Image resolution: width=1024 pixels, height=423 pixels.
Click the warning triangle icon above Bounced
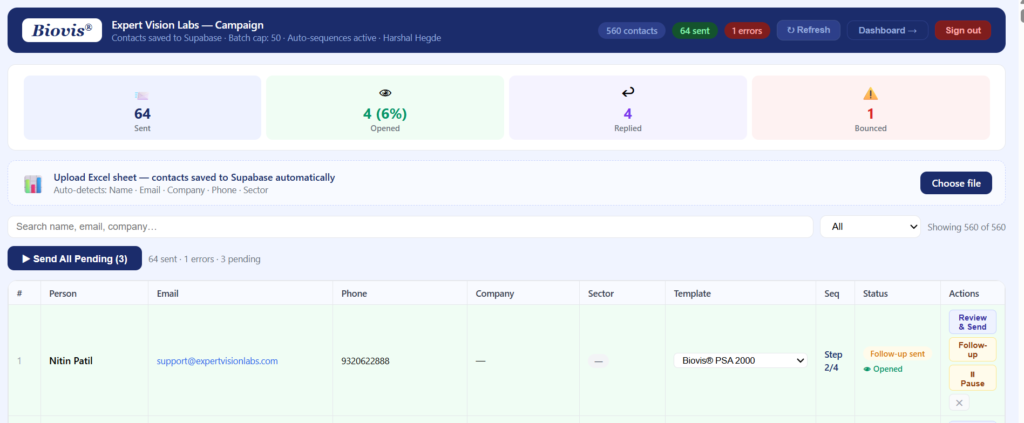871,93
